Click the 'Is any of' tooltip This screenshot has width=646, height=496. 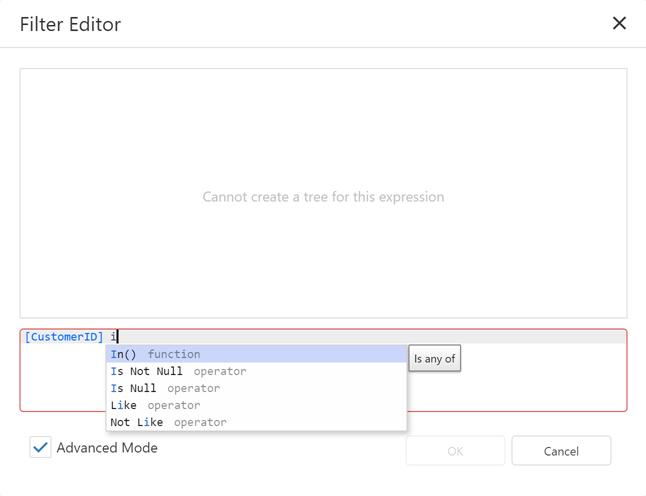tap(435, 358)
